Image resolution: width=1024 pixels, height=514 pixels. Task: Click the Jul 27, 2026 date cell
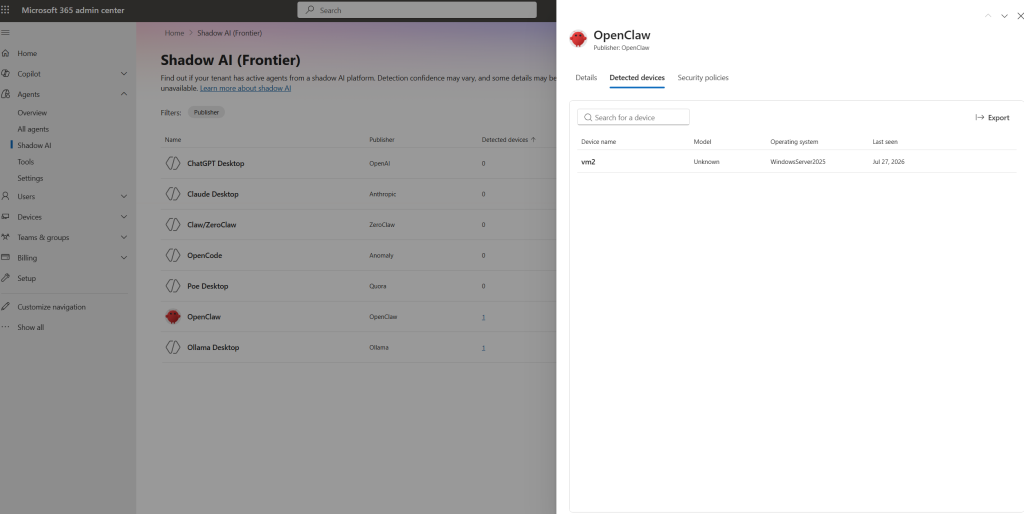[x=888, y=162]
